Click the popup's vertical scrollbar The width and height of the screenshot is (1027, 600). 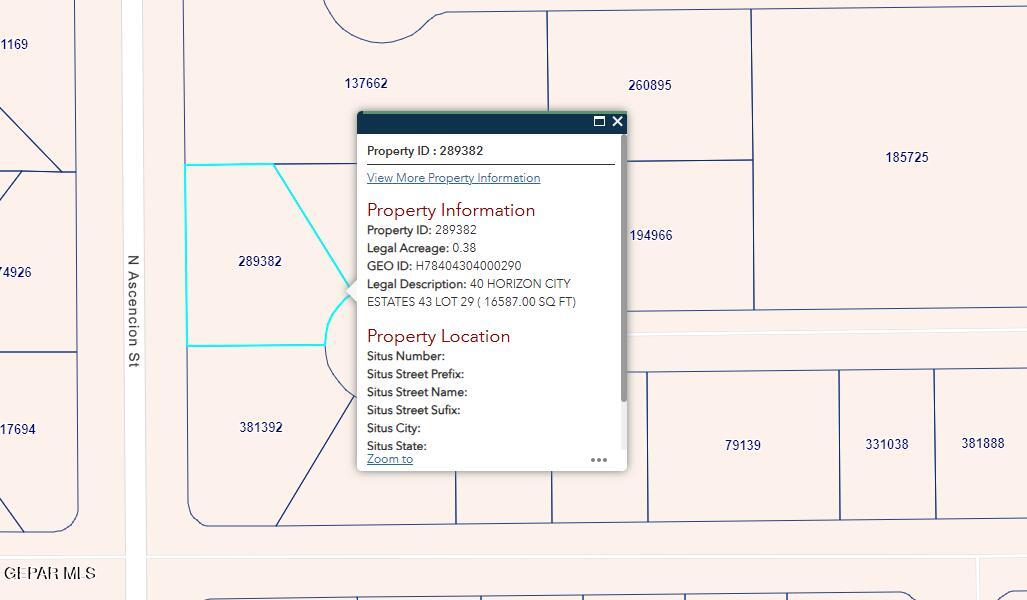click(623, 270)
